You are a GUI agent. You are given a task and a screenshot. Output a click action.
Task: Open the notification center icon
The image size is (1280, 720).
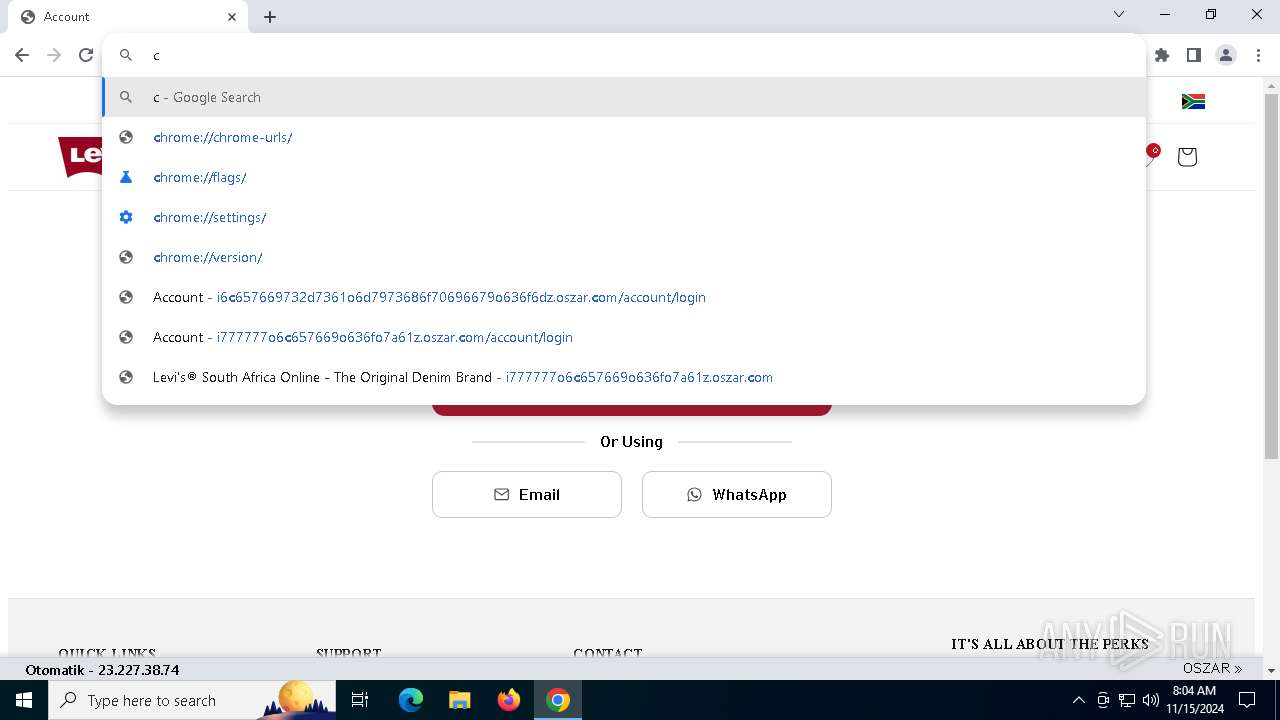pyautogui.click(x=1247, y=700)
